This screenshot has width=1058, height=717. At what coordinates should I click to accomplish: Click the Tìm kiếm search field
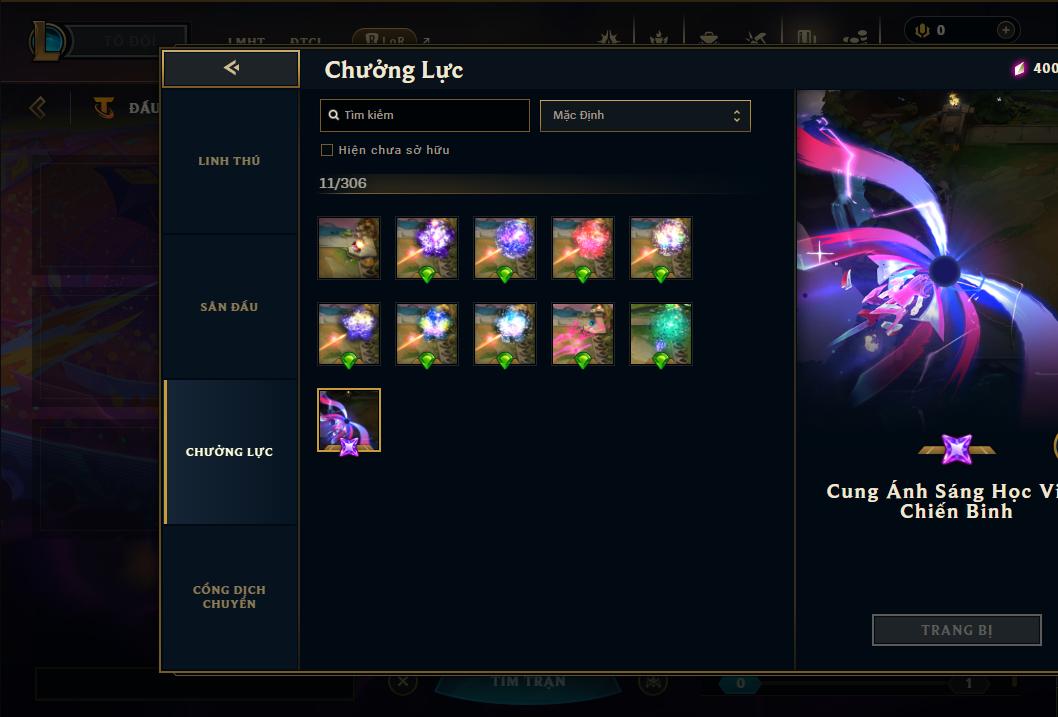424,115
